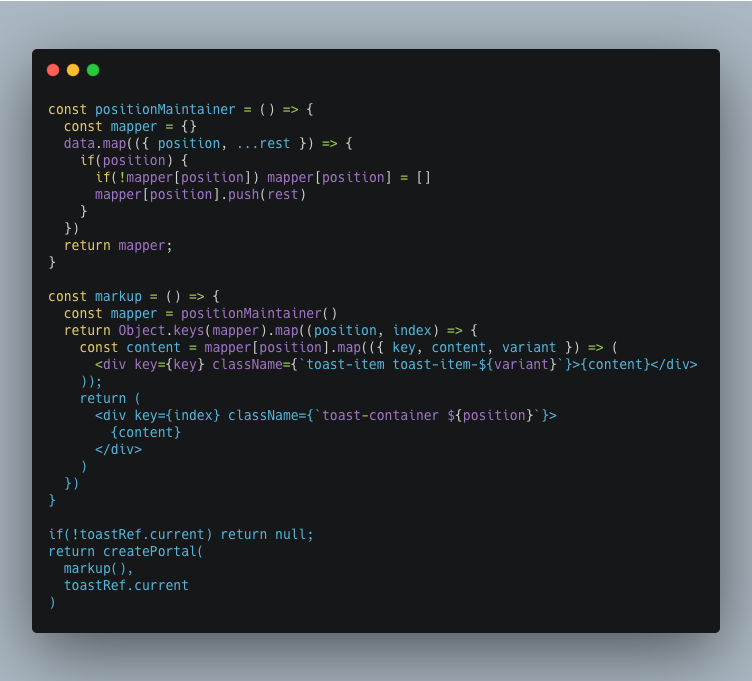Click the 'const markup' declaration
The height and width of the screenshot is (681, 752).
point(95,296)
